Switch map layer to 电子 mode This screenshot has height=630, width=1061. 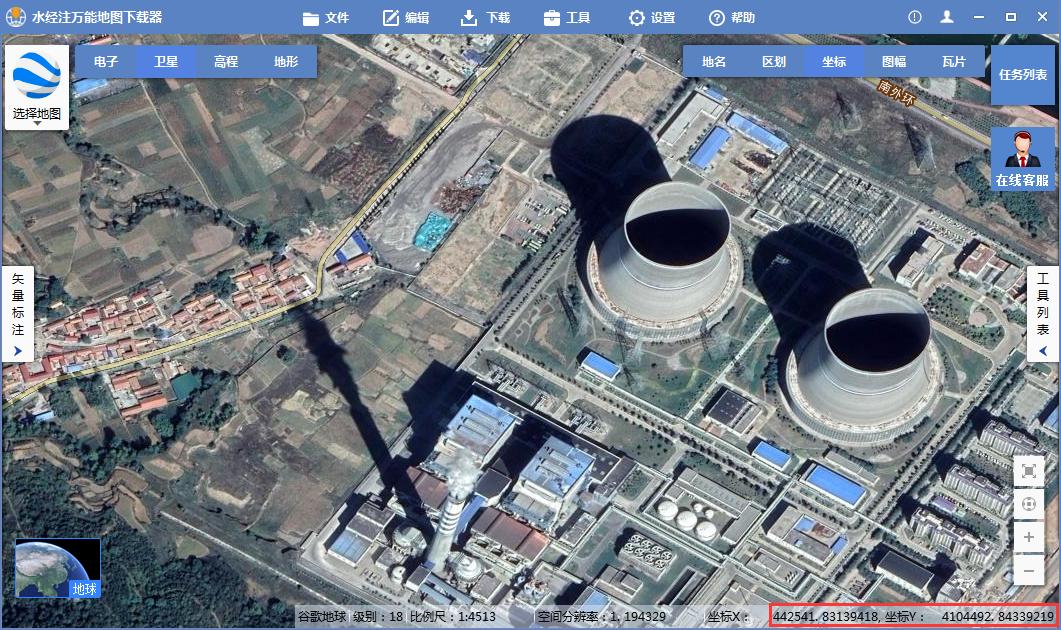coord(107,61)
